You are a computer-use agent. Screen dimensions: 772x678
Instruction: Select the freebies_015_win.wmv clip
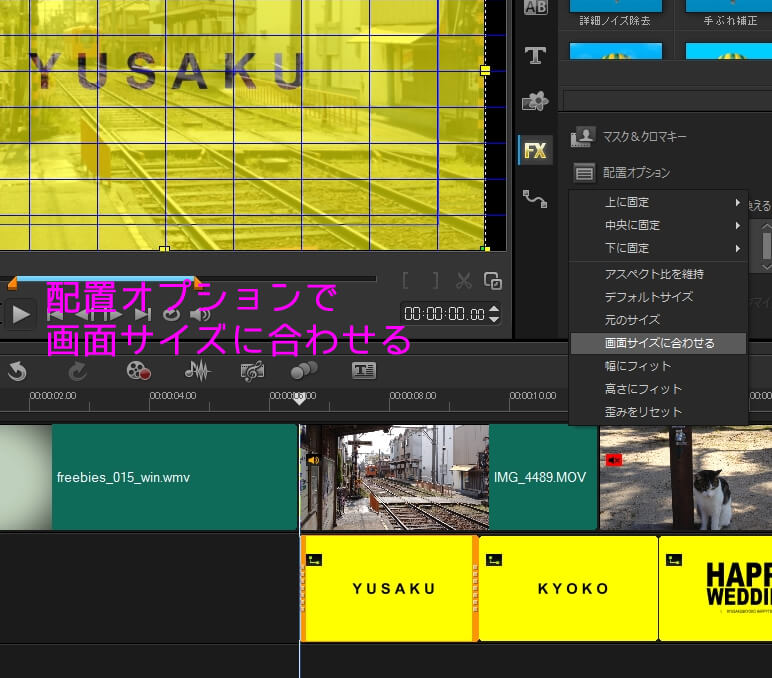[148, 477]
